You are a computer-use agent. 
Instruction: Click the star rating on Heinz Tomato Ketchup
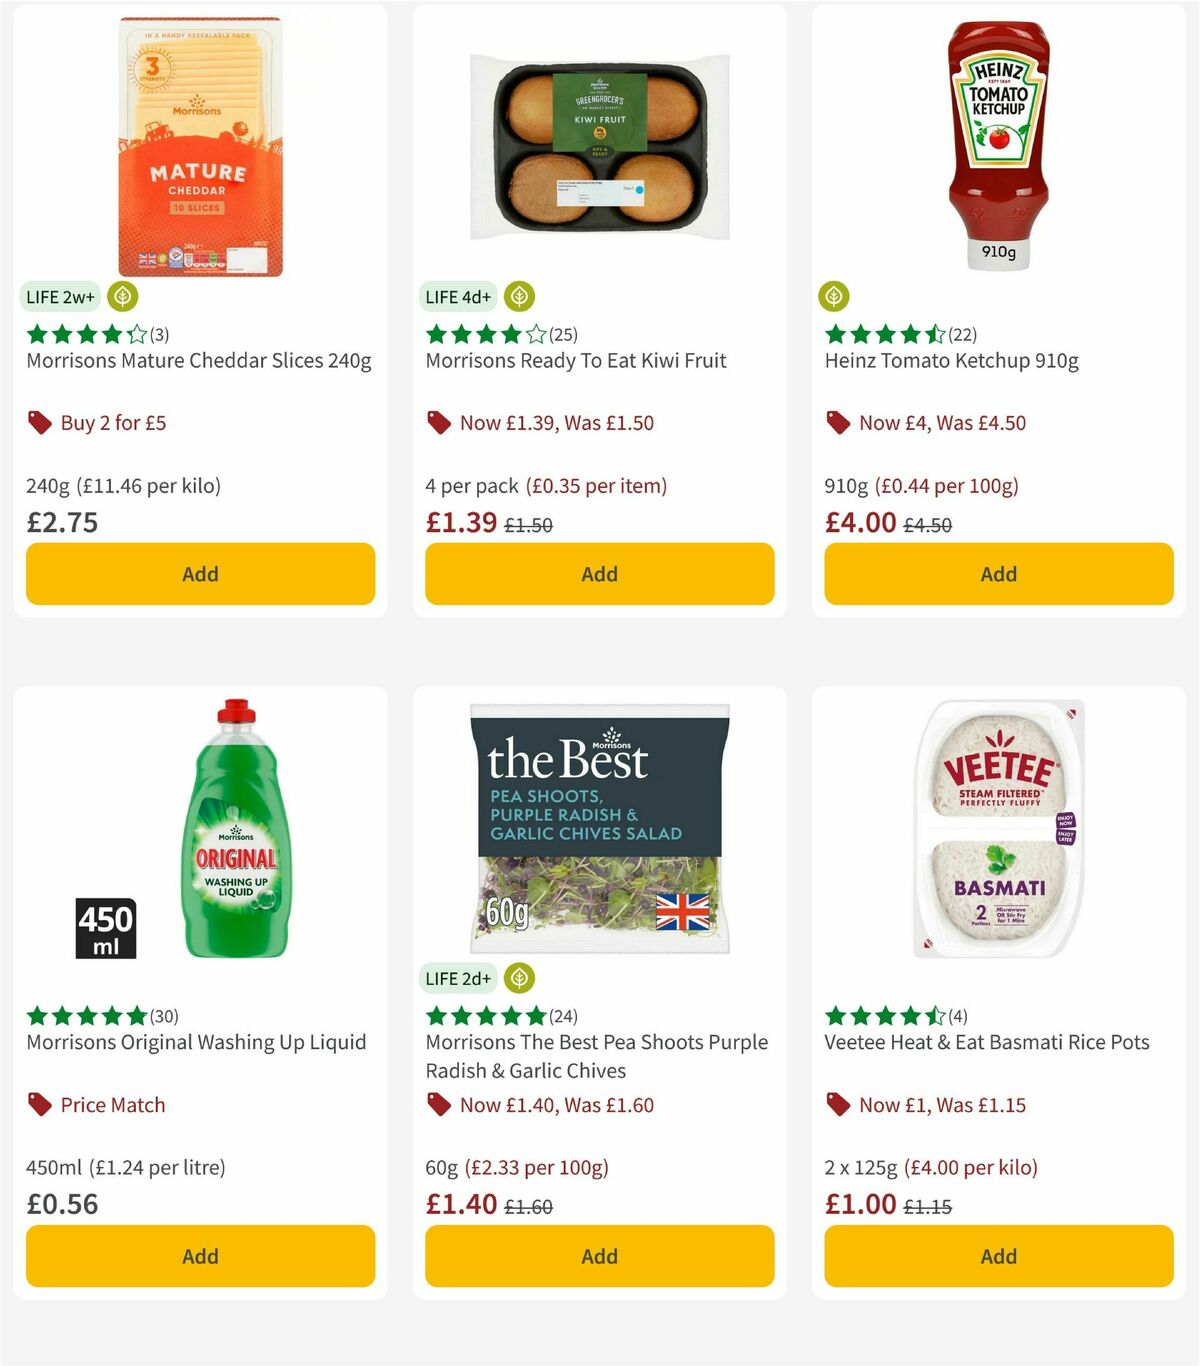click(883, 334)
